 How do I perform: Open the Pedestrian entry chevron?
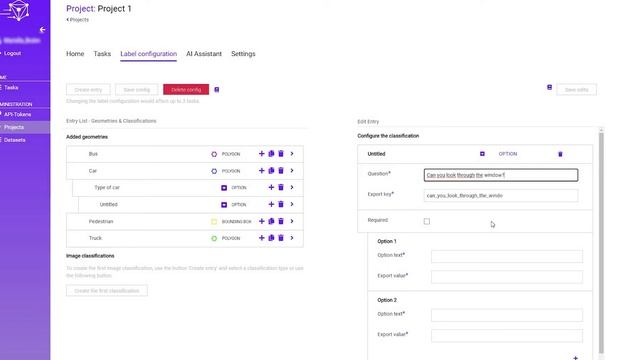point(292,221)
